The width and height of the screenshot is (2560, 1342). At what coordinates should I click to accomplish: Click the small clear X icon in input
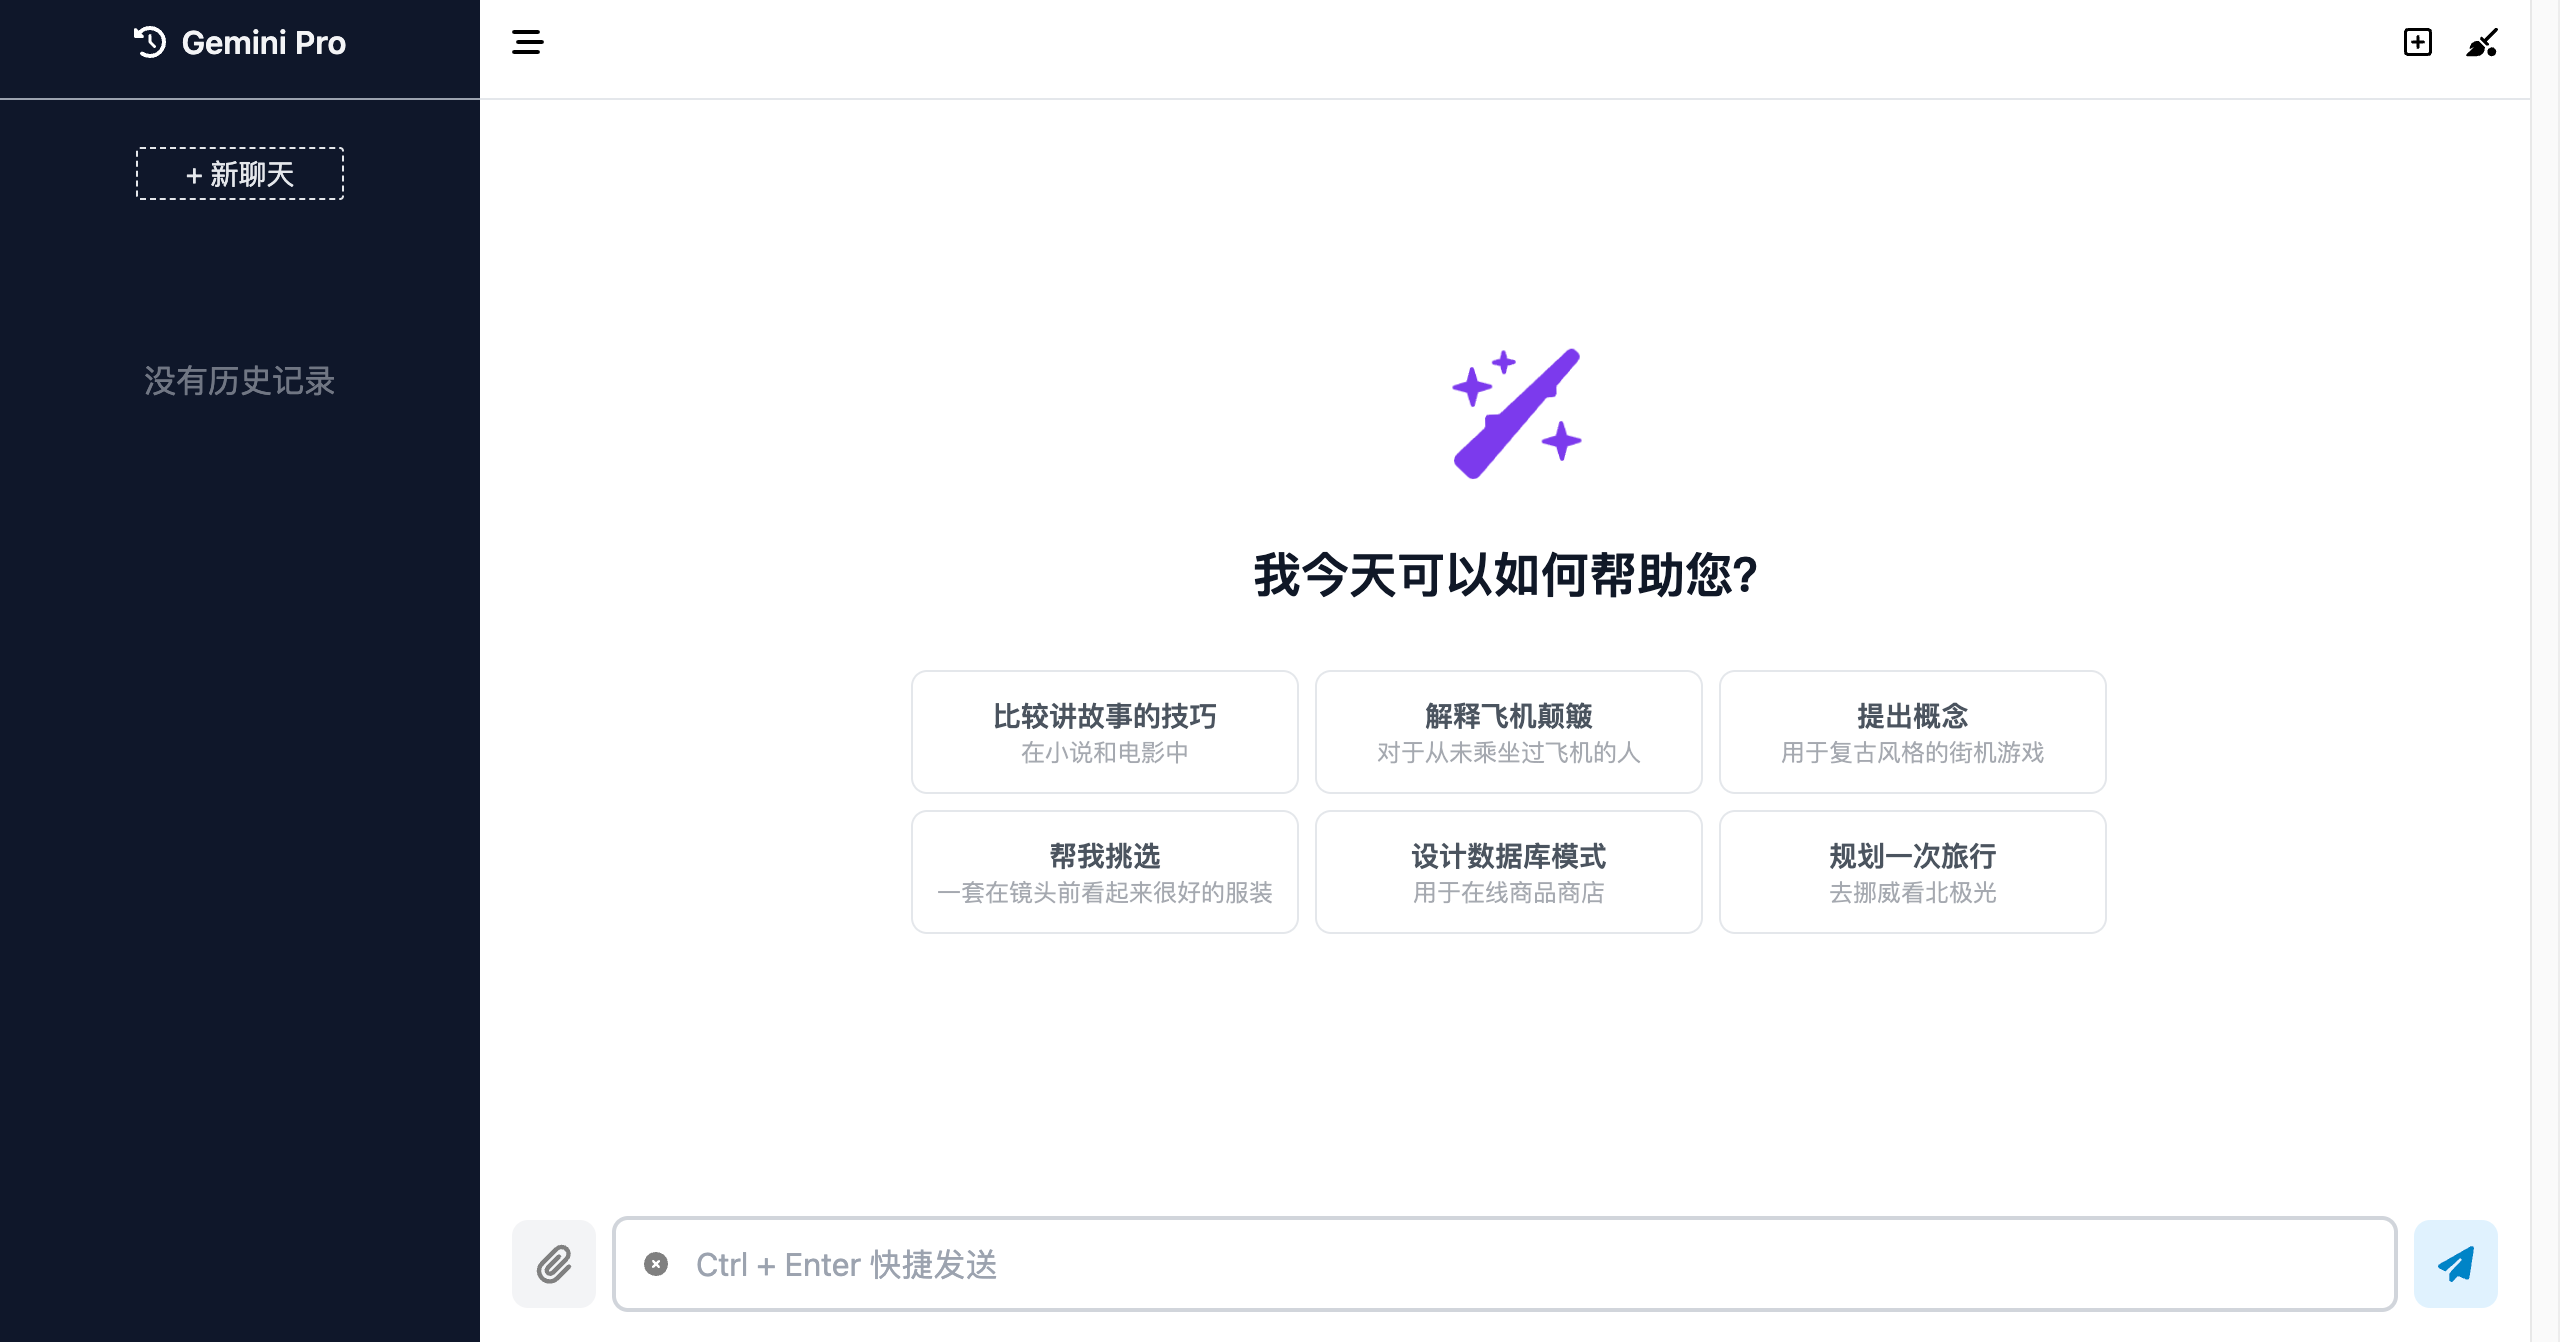point(656,1264)
